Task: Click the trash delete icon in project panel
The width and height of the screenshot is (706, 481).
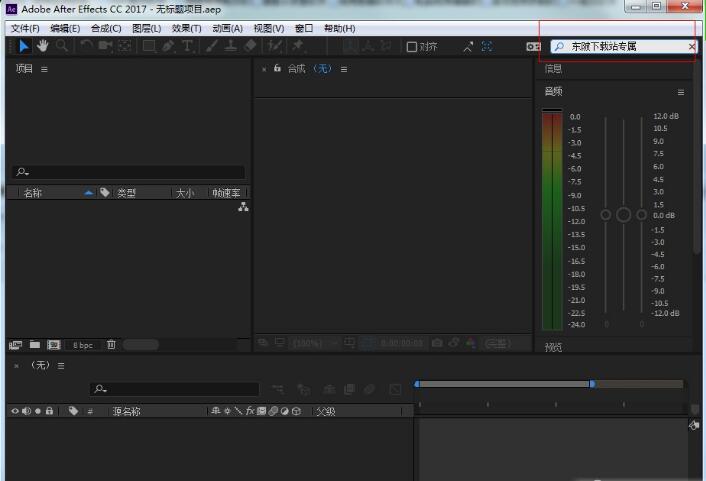Action: pyautogui.click(x=111, y=345)
